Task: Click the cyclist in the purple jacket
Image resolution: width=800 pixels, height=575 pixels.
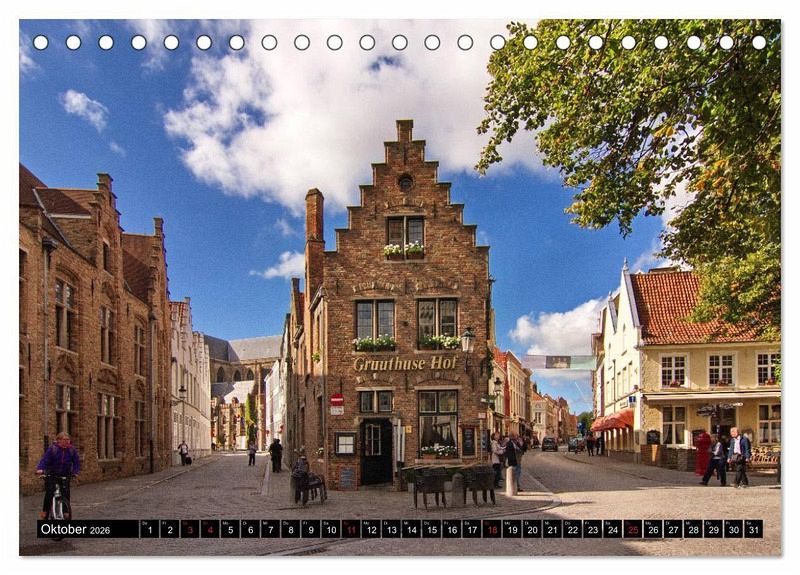Action: coord(58,462)
